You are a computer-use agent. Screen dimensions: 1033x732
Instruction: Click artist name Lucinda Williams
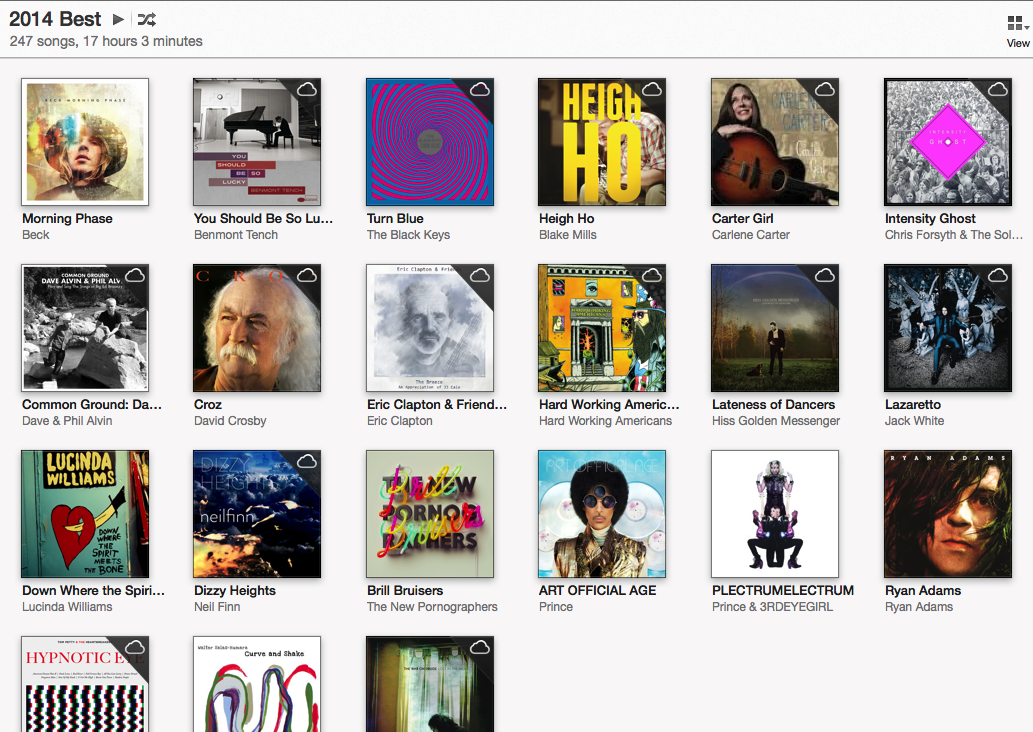67,607
